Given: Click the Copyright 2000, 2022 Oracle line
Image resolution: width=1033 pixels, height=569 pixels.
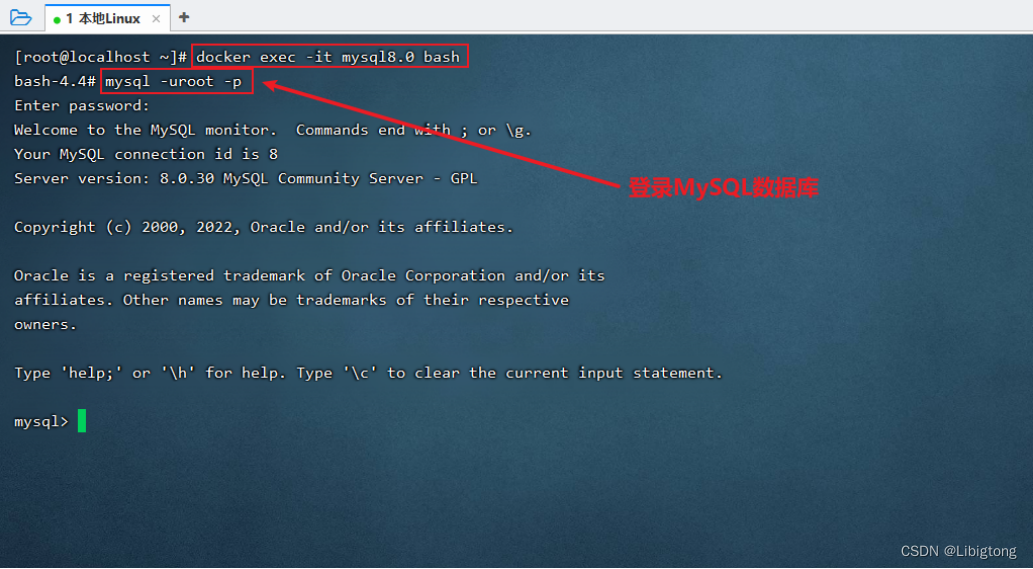Looking at the screenshot, I should 263,227.
